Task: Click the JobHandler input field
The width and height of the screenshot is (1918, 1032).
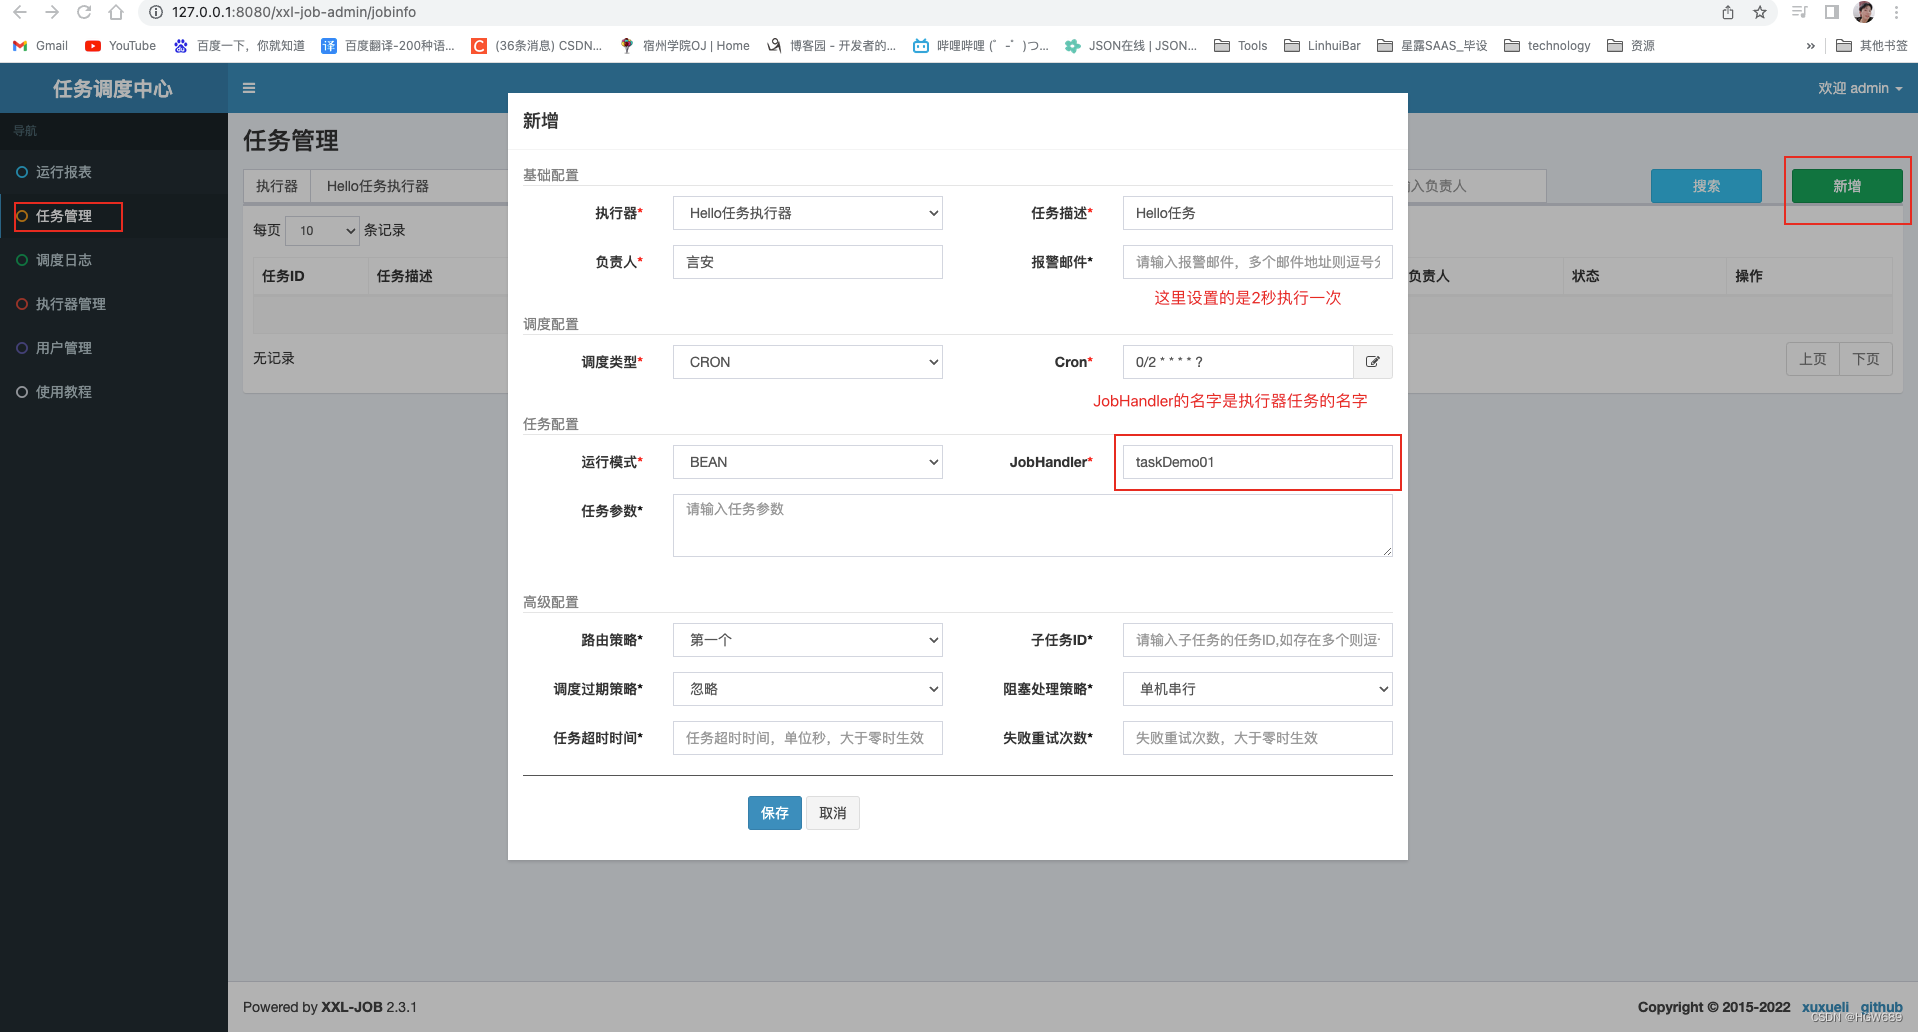Action: (x=1258, y=462)
